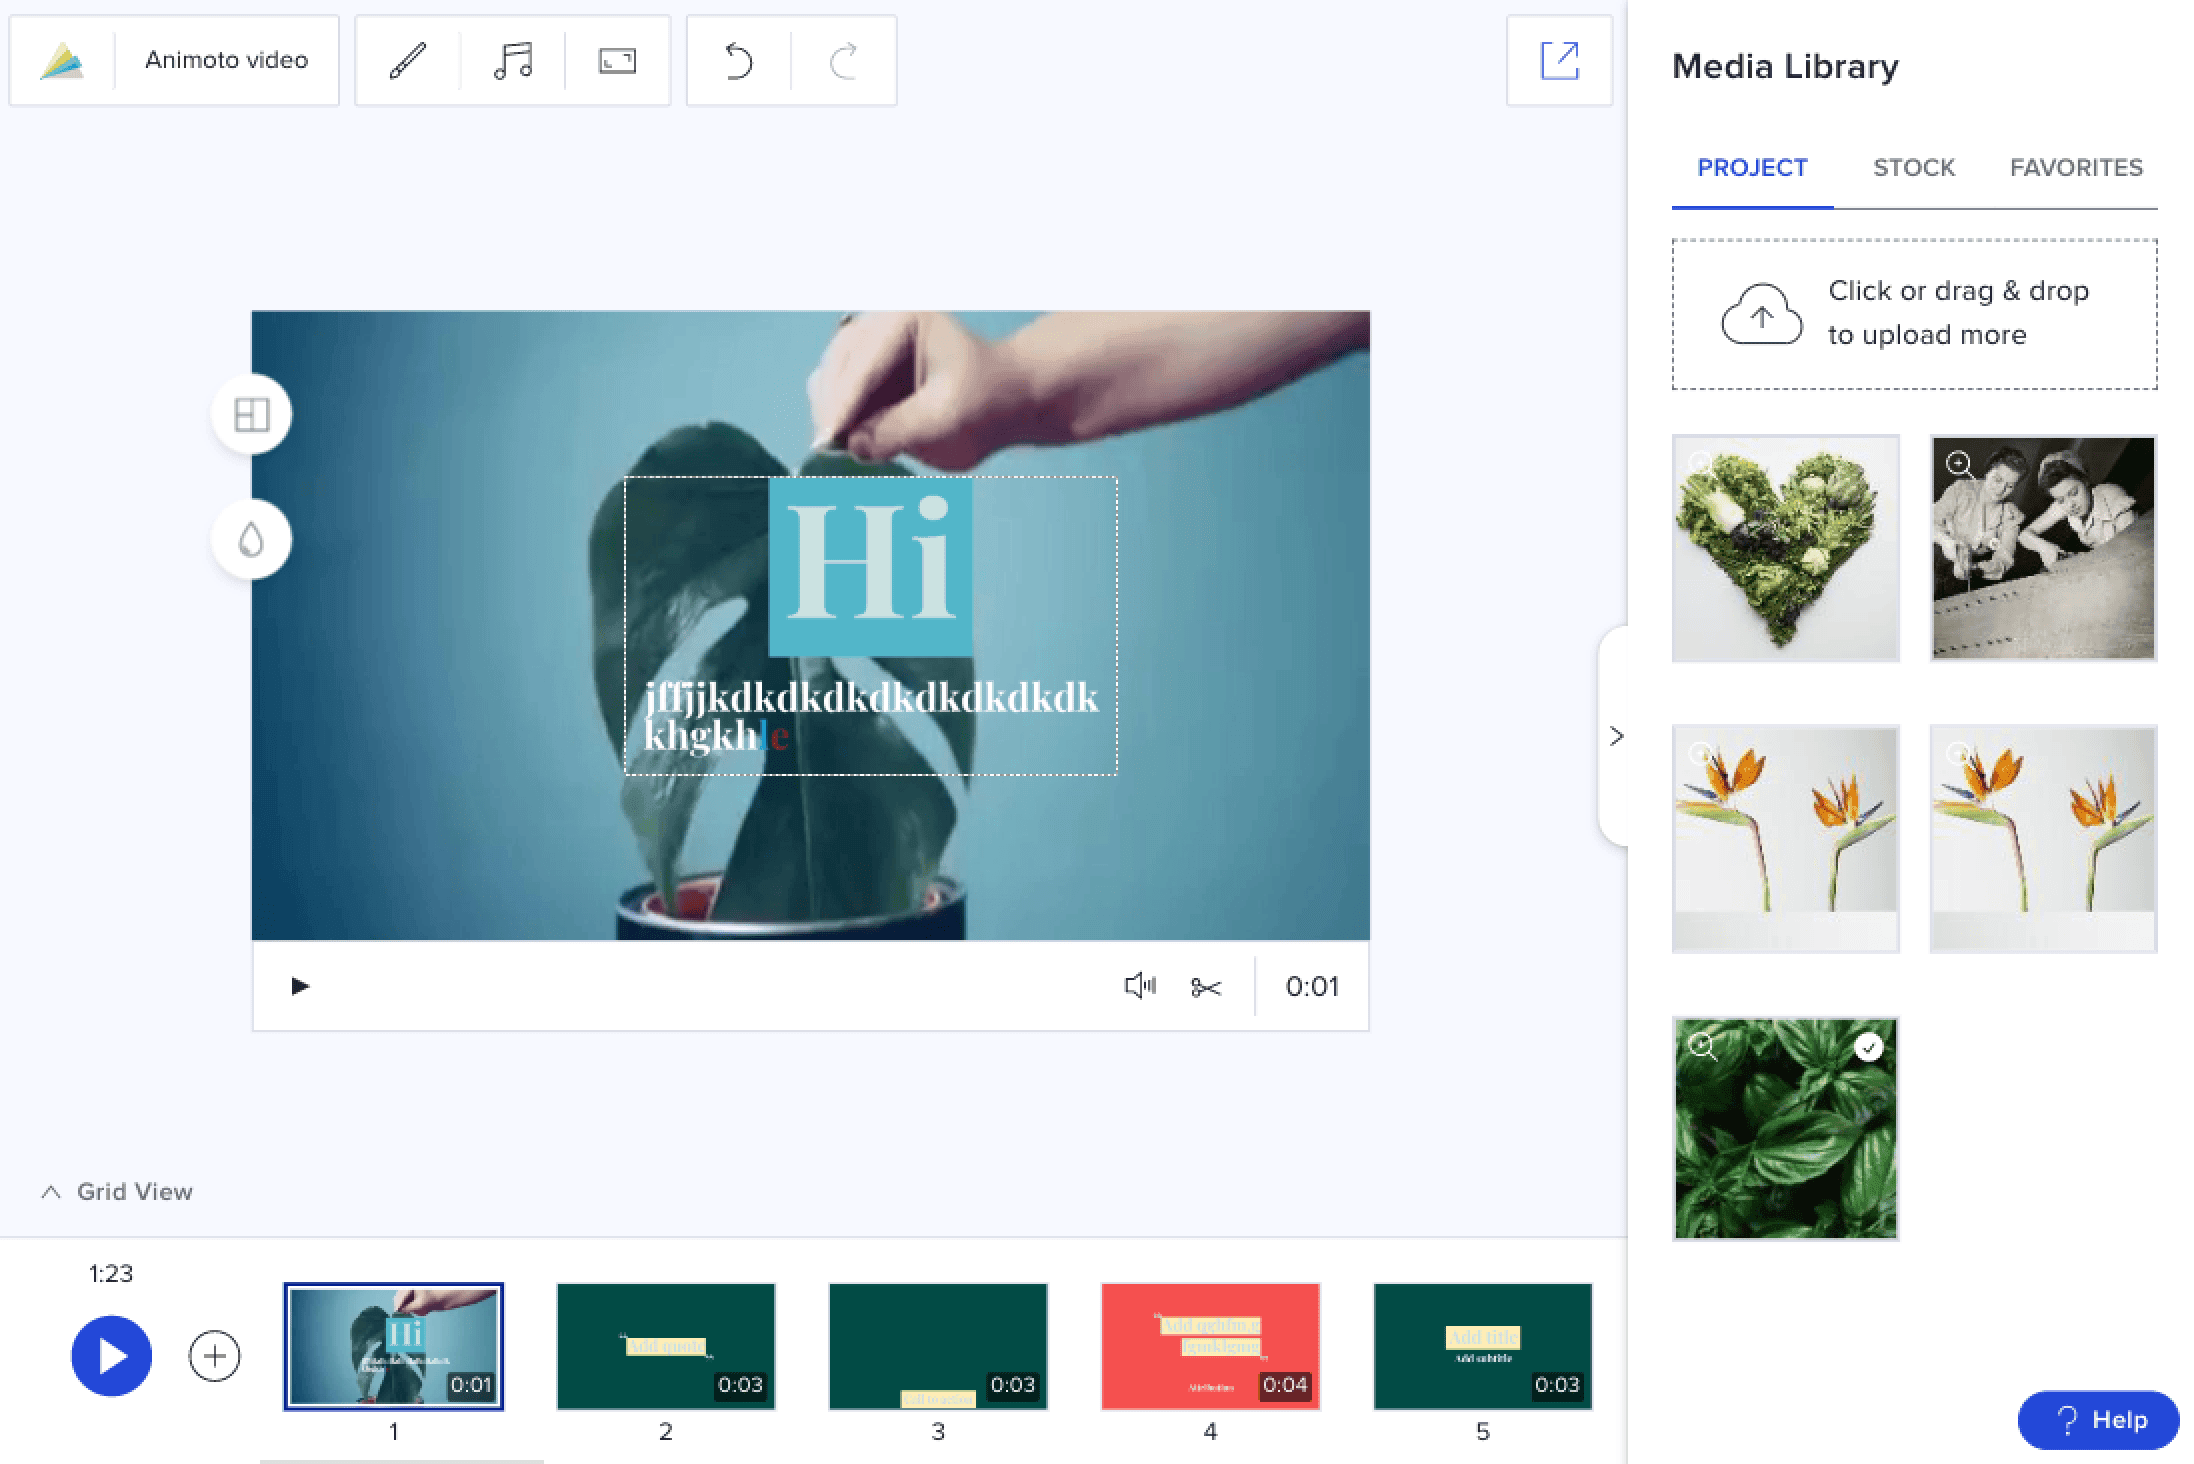
Task: Edit the subtitle text in preview
Action: [870, 716]
